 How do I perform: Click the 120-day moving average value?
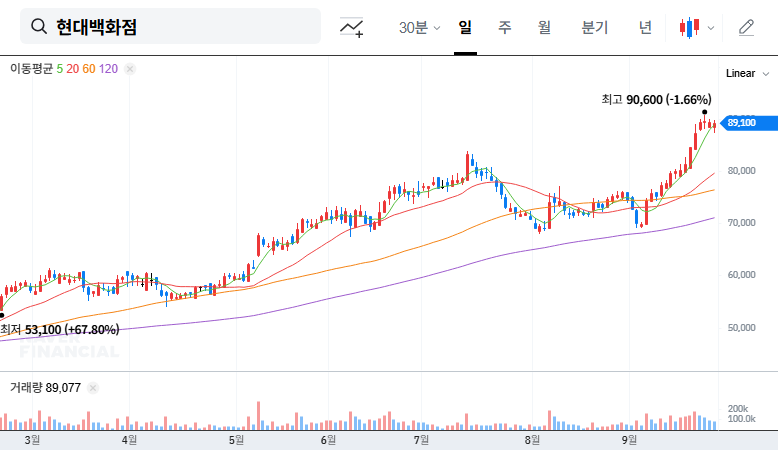click(x=108, y=68)
